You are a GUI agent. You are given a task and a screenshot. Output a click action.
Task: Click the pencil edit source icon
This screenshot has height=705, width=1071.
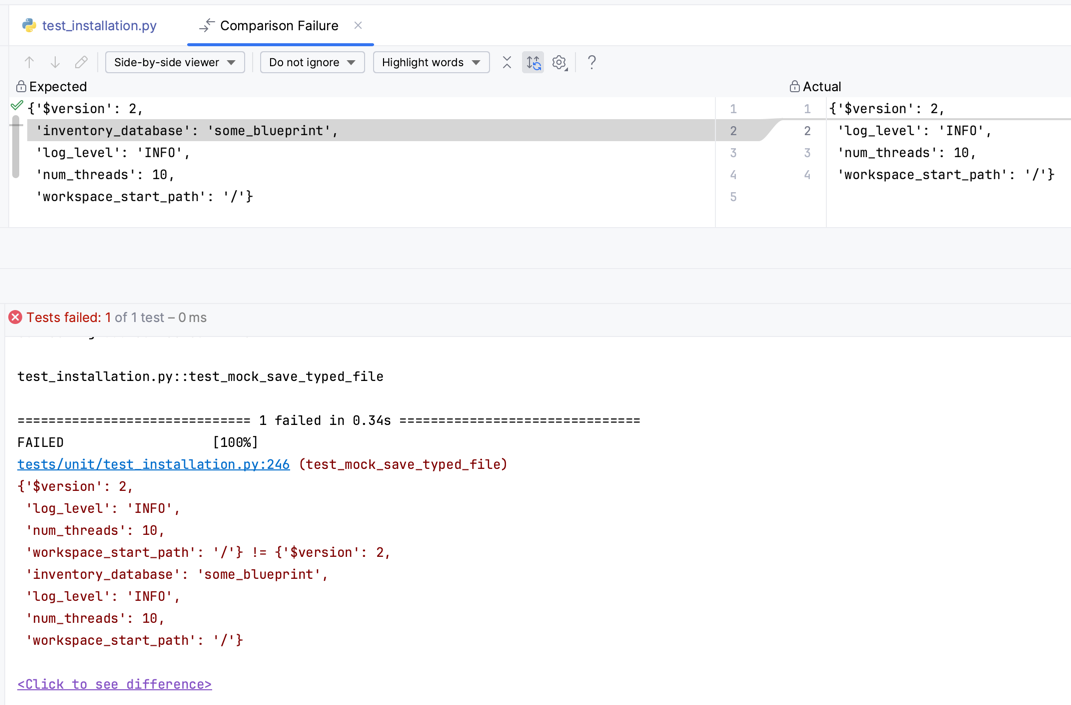[x=81, y=62]
